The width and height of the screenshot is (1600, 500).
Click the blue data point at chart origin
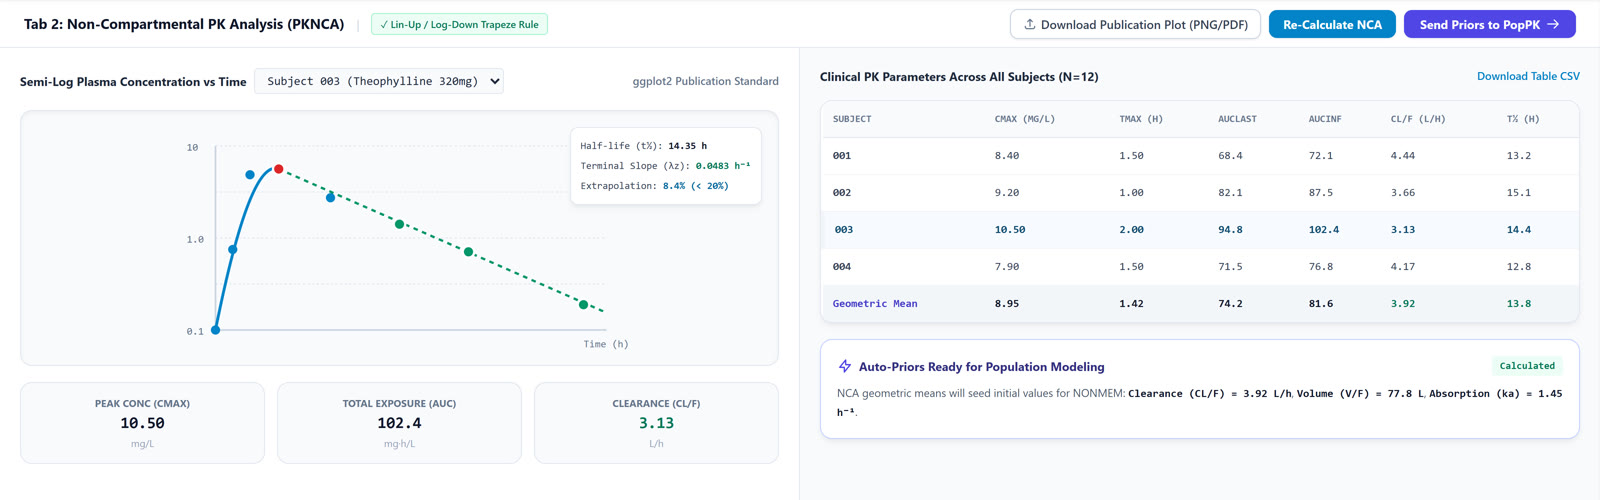click(x=216, y=330)
